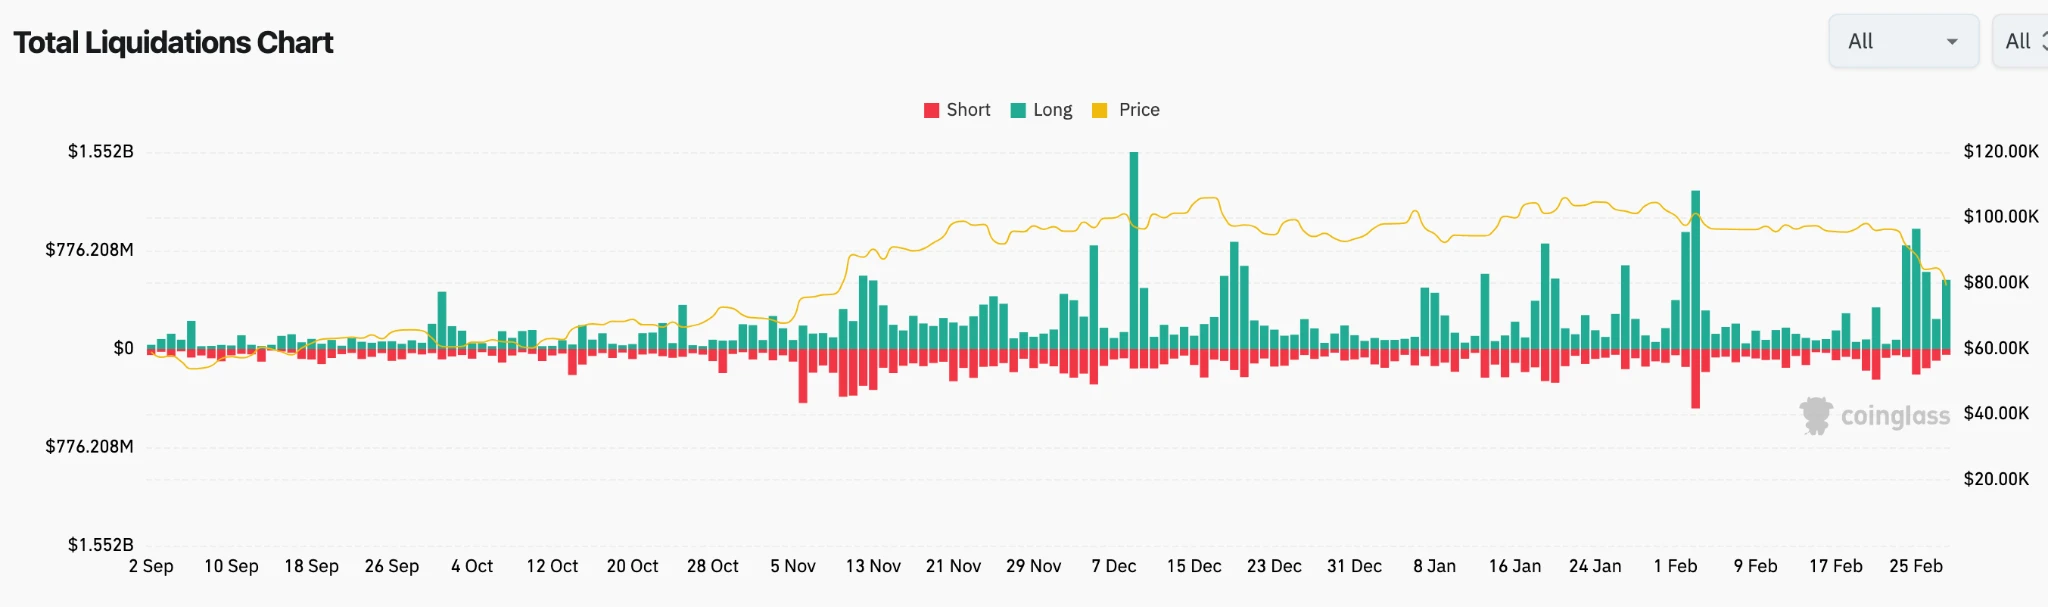Select the tallest green long bar near 7 Dec
Image resolution: width=2048 pixels, height=607 pixels.
pyautogui.click(x=1134, y=250)
